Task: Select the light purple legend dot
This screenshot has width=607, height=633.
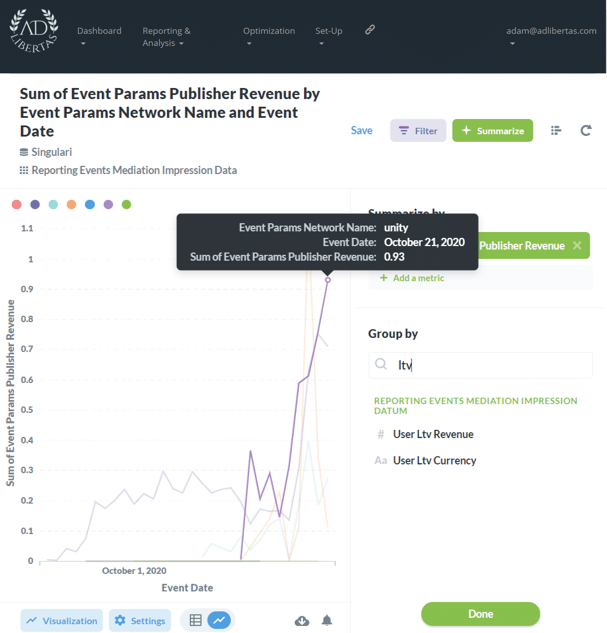Action: point(108,205)
